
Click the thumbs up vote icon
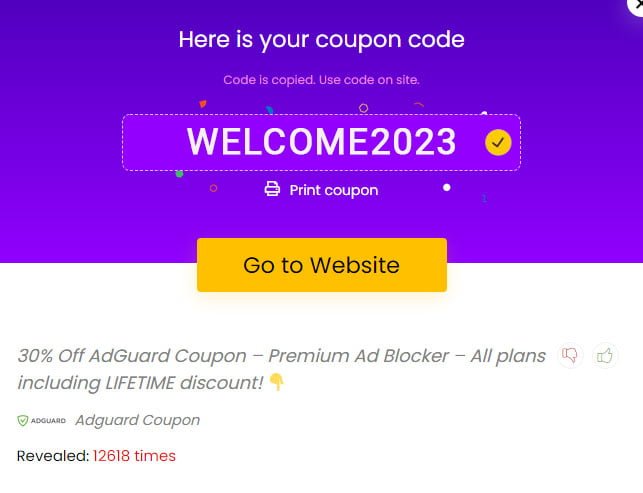(604, 356)
